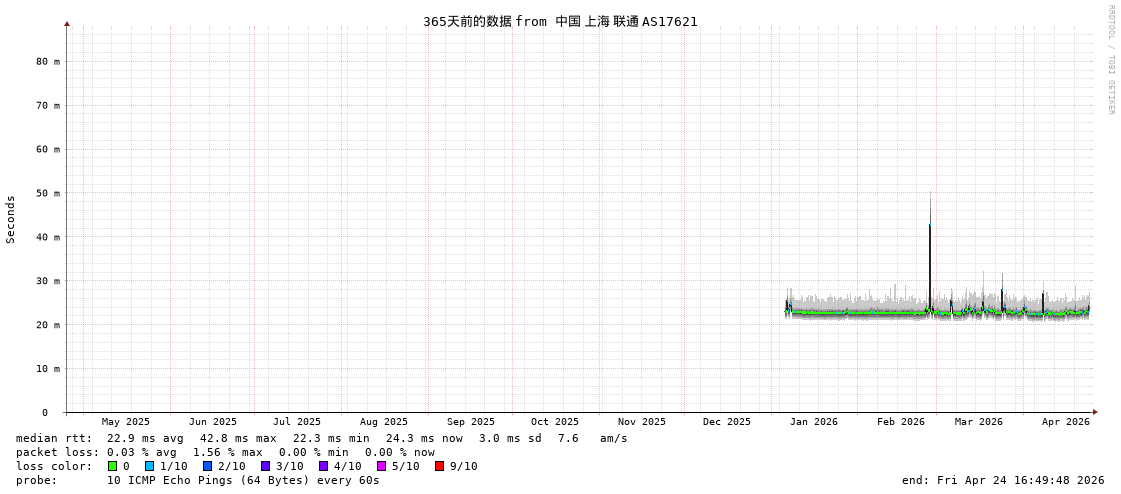Click the x-axis arrowhead at the right end
Image resolution: width=1121 pixels, height=494 pixels.
[x=1095, y=412]
